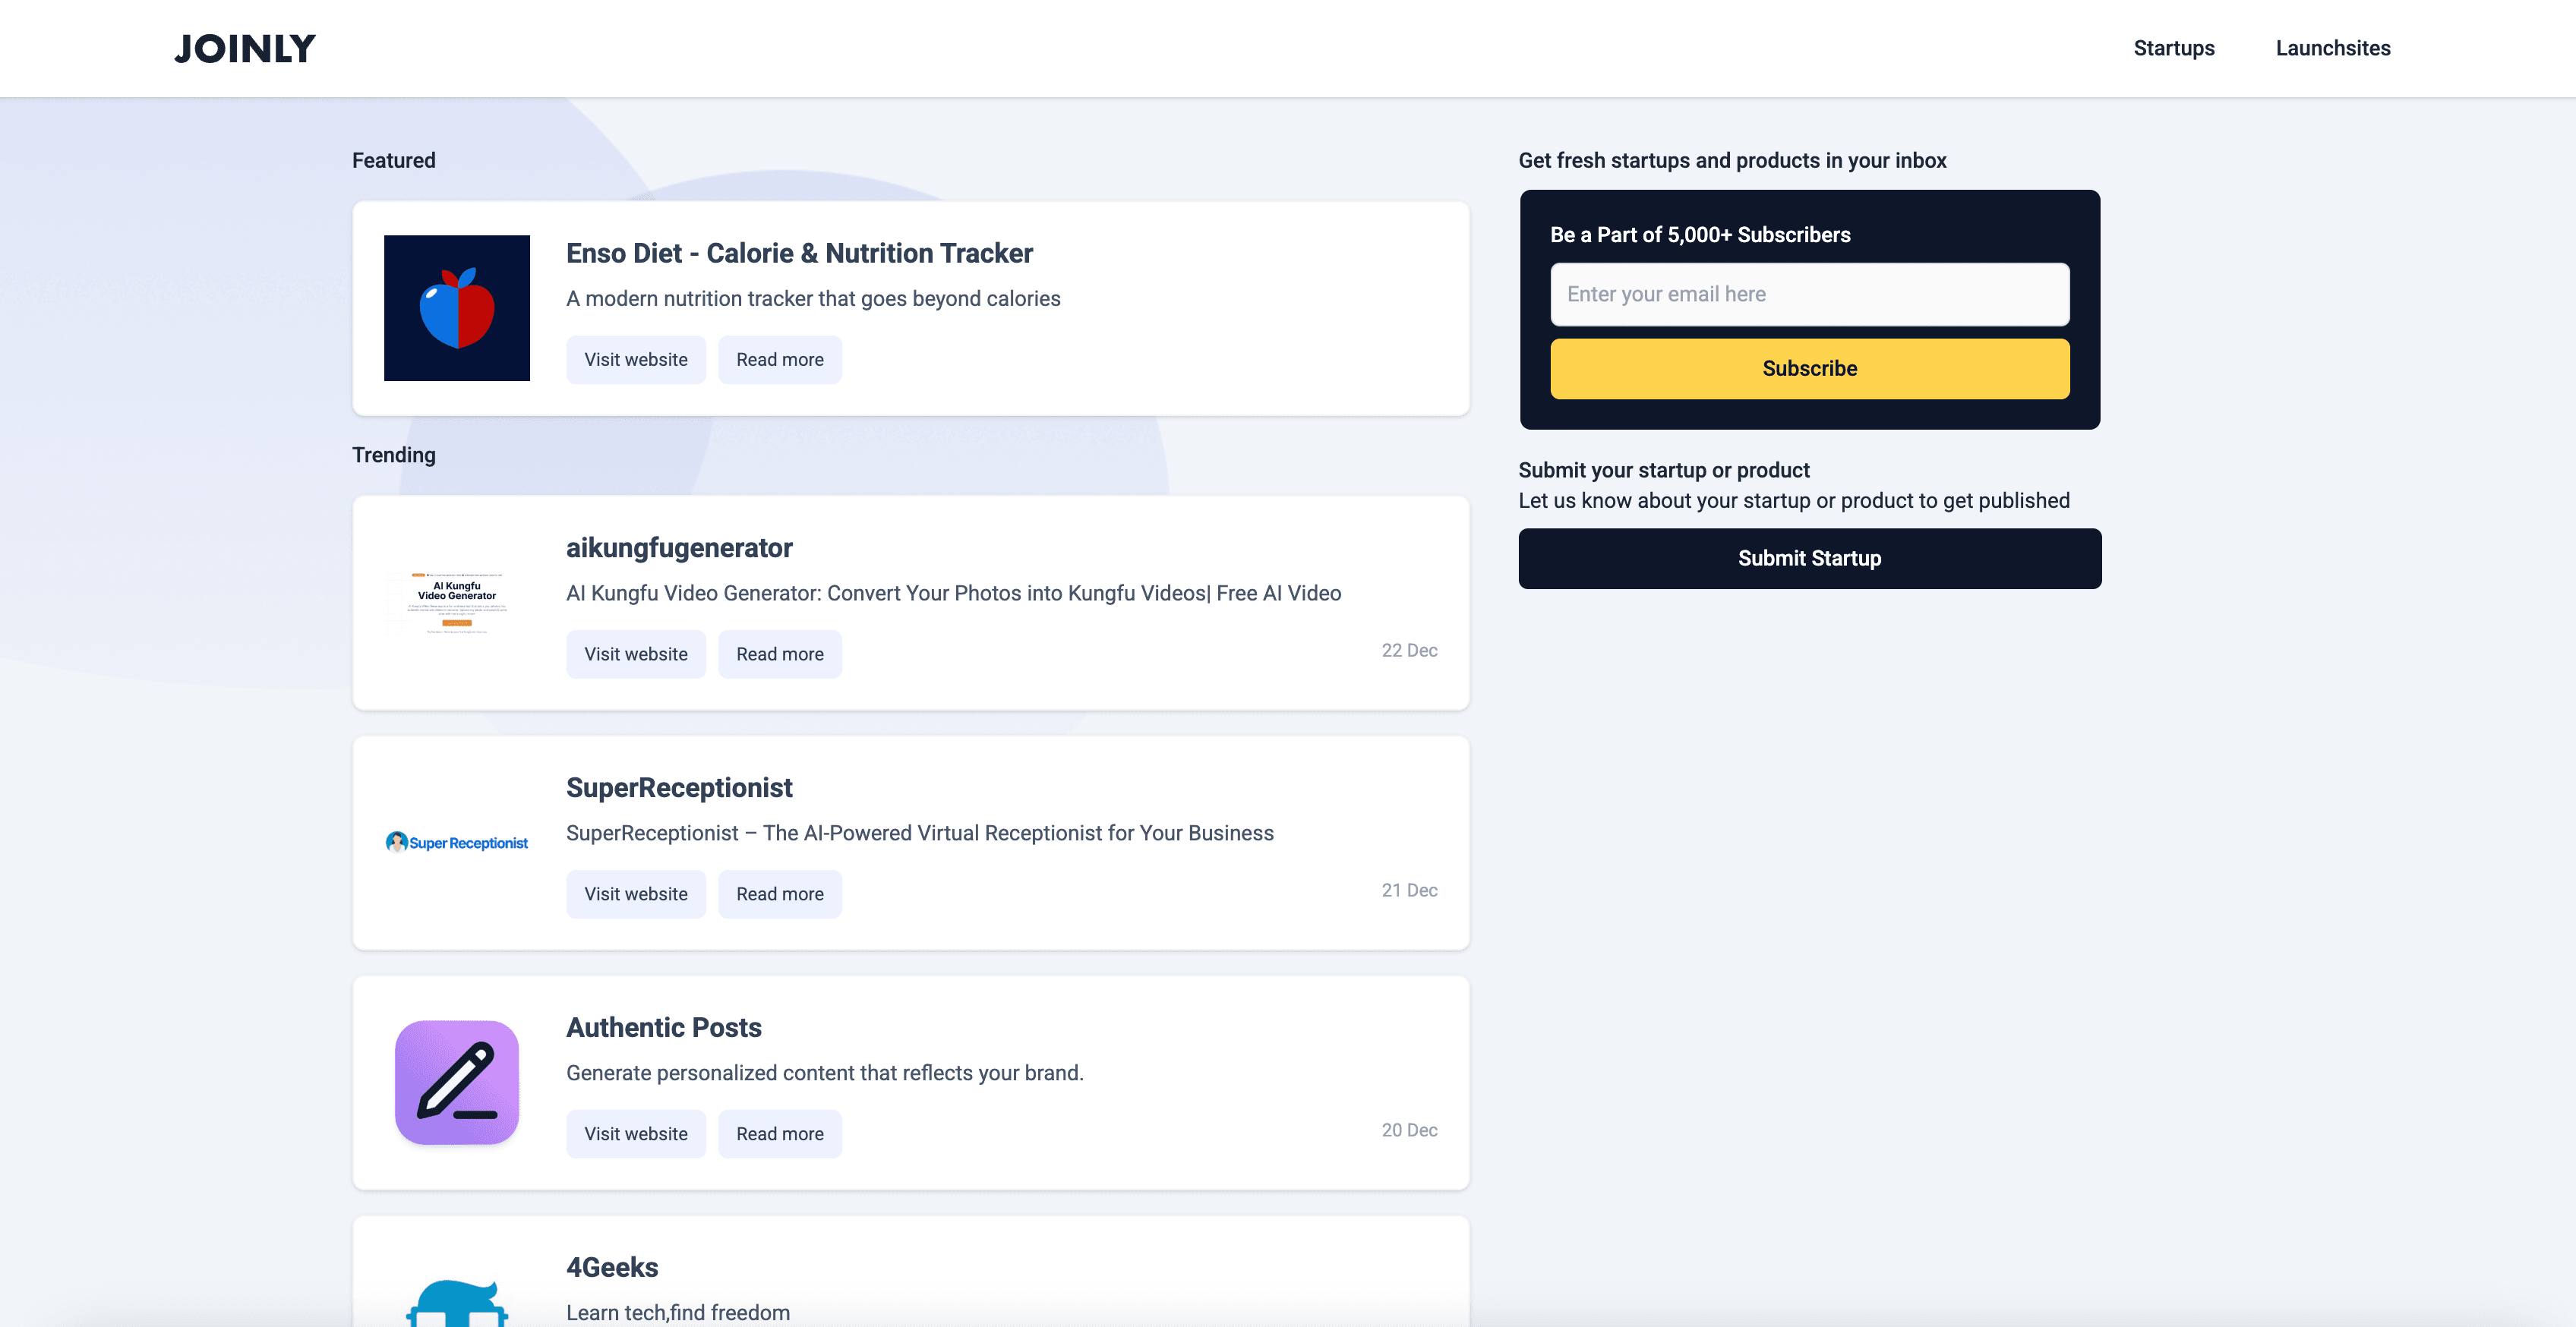Open the Authentic Posts title link
2576x1327 pixels.
point(664,1028)
